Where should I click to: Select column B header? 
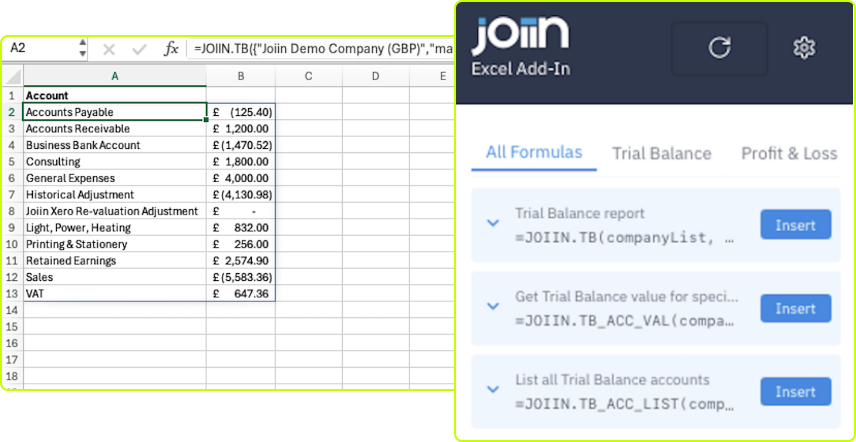pos(241,76)
